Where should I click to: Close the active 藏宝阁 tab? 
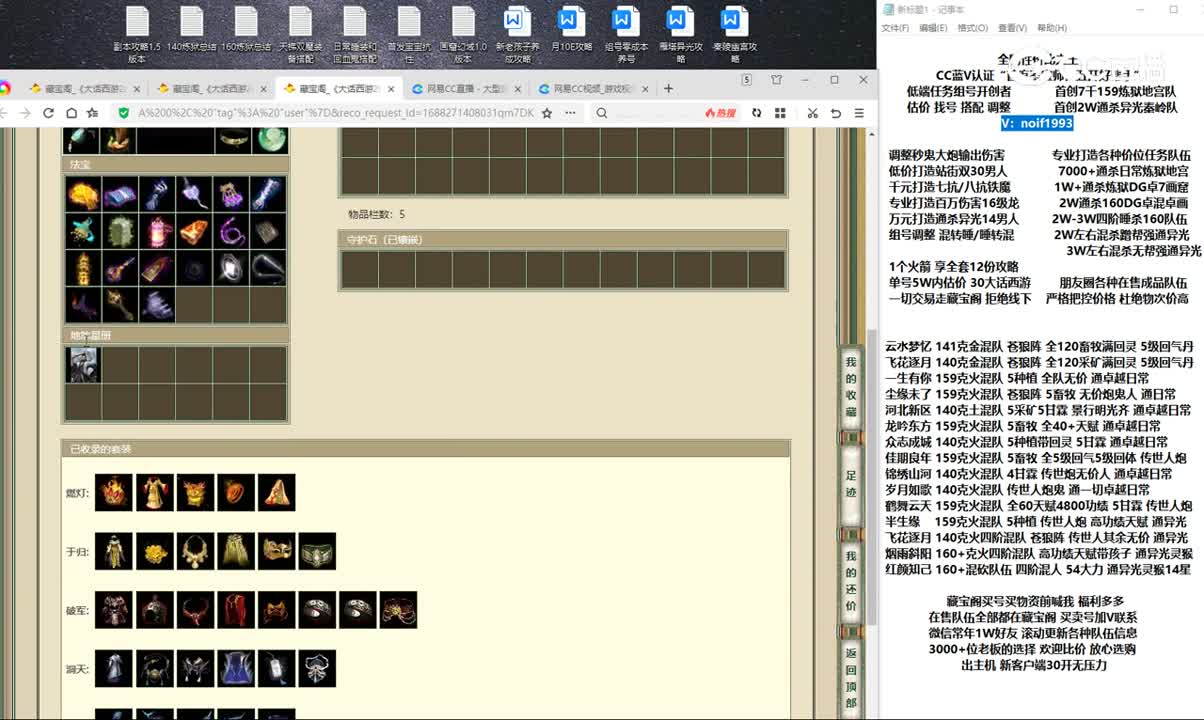click(390, 88)
